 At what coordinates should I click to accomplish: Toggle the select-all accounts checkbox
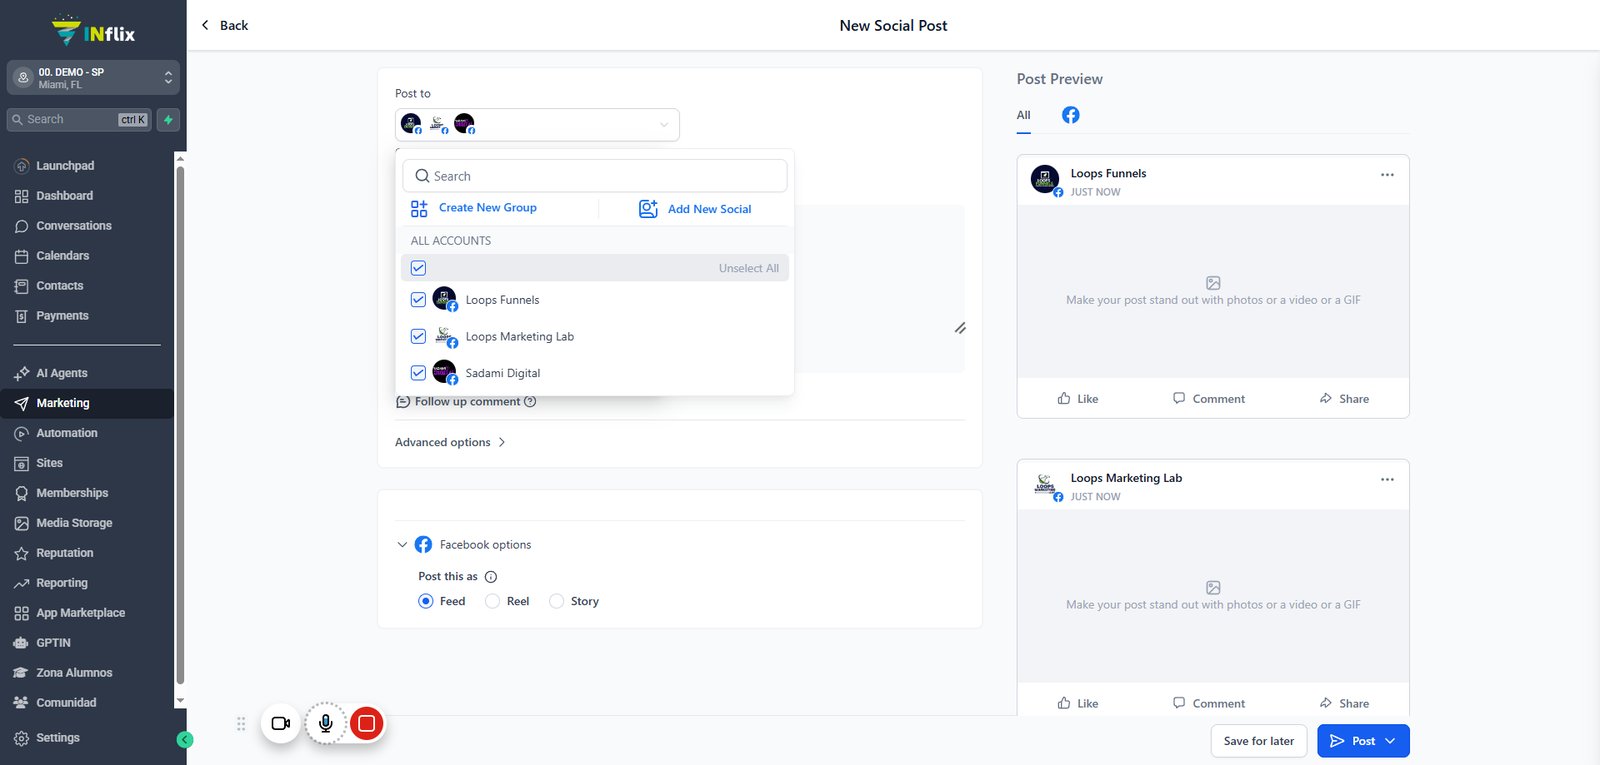pos(418,268)
